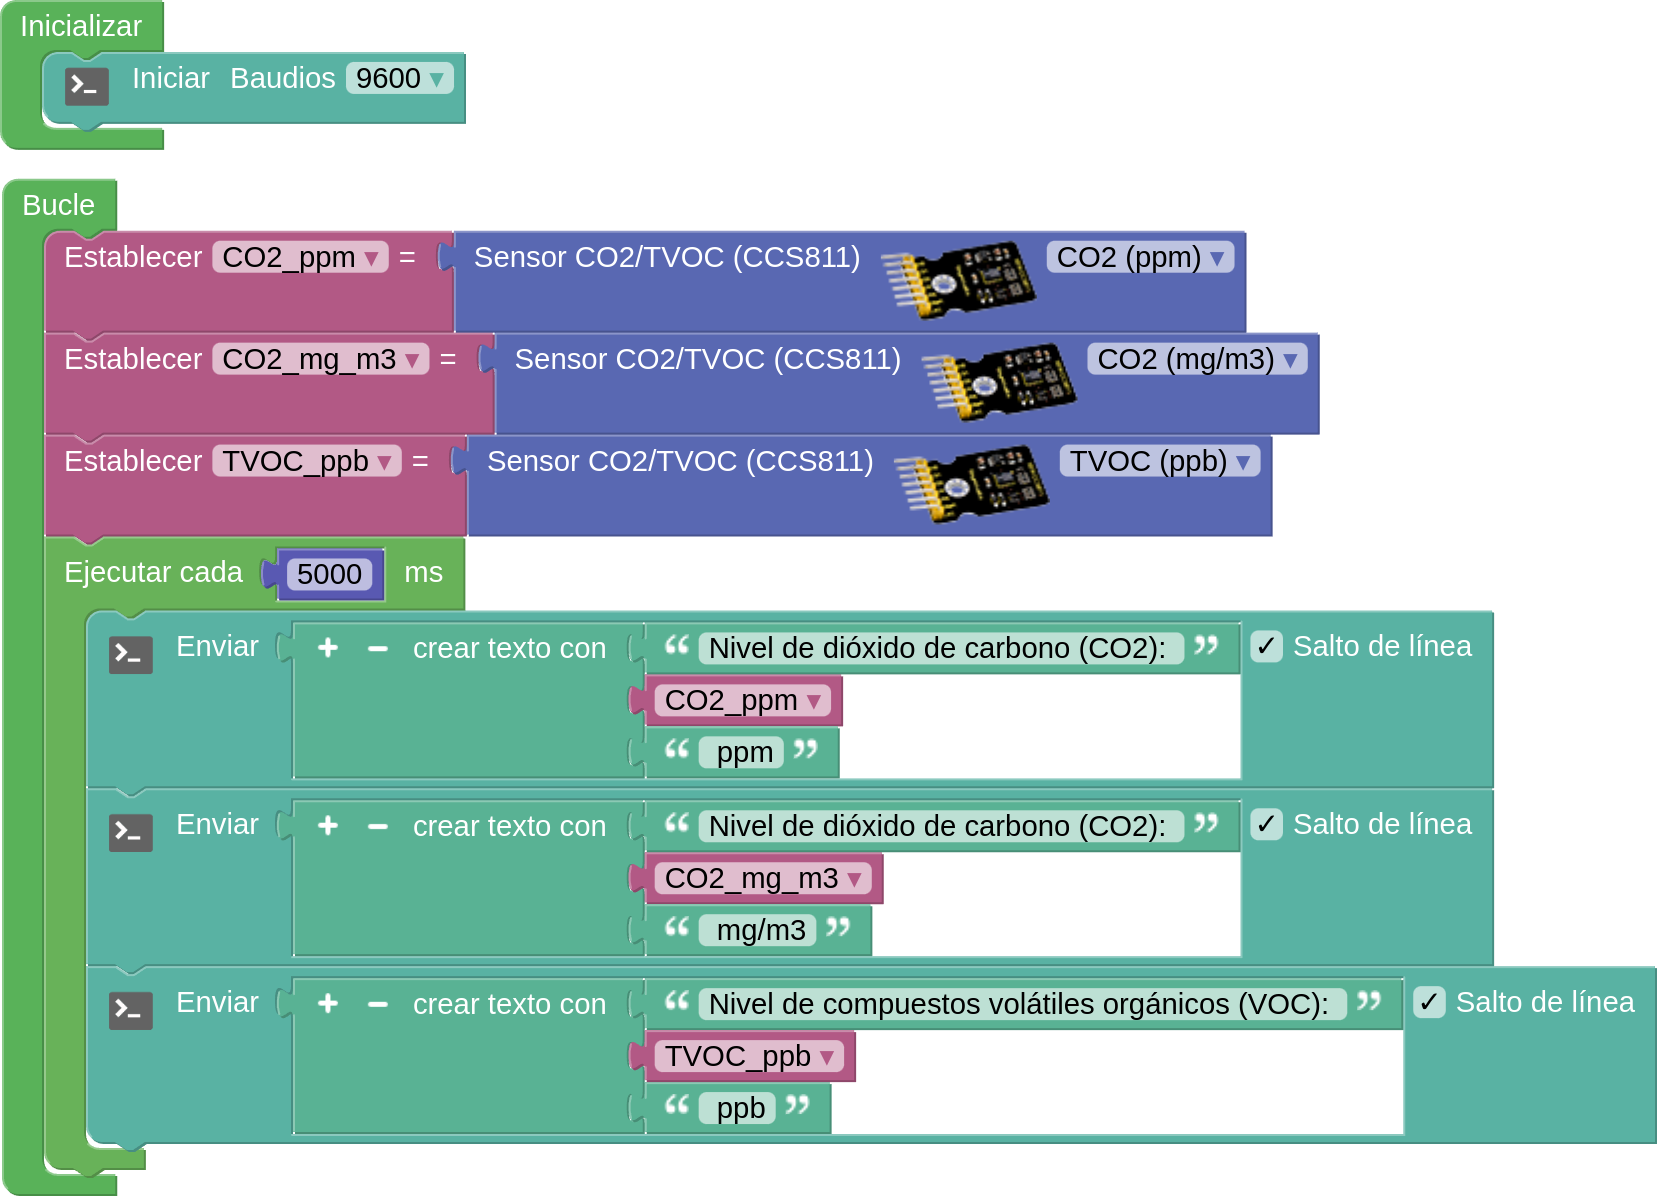Click plus icon in first crear texto con block
The height and width of the screenshot is (1196, 1657).
point(328,648)
